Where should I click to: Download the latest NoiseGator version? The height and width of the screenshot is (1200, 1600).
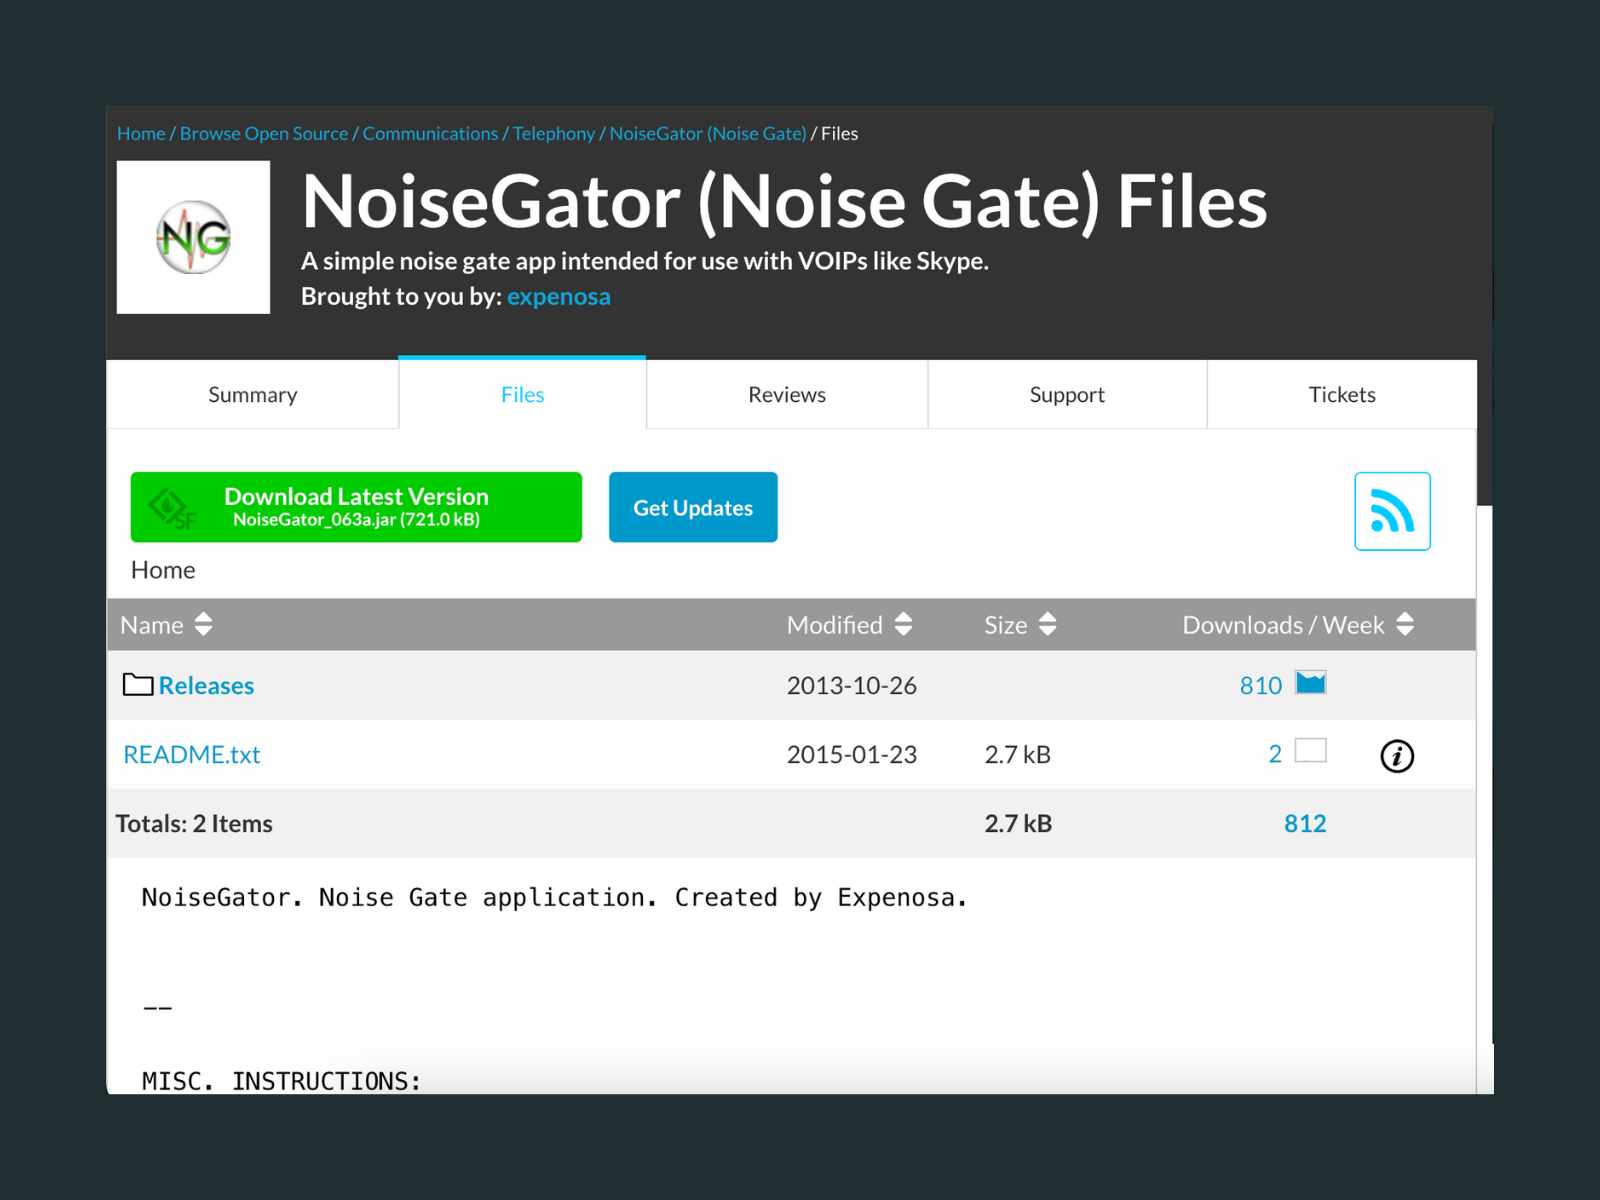pyautogui.click(x=356, y=507)
